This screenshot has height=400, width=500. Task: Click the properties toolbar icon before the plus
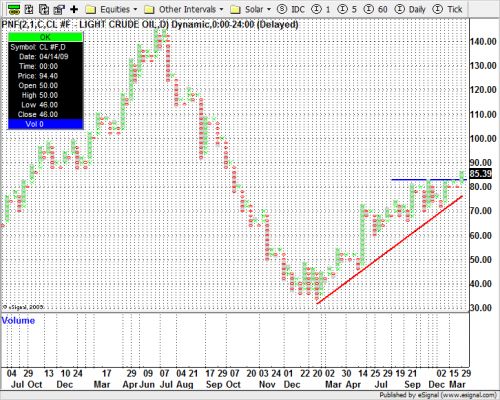[59, 9]
